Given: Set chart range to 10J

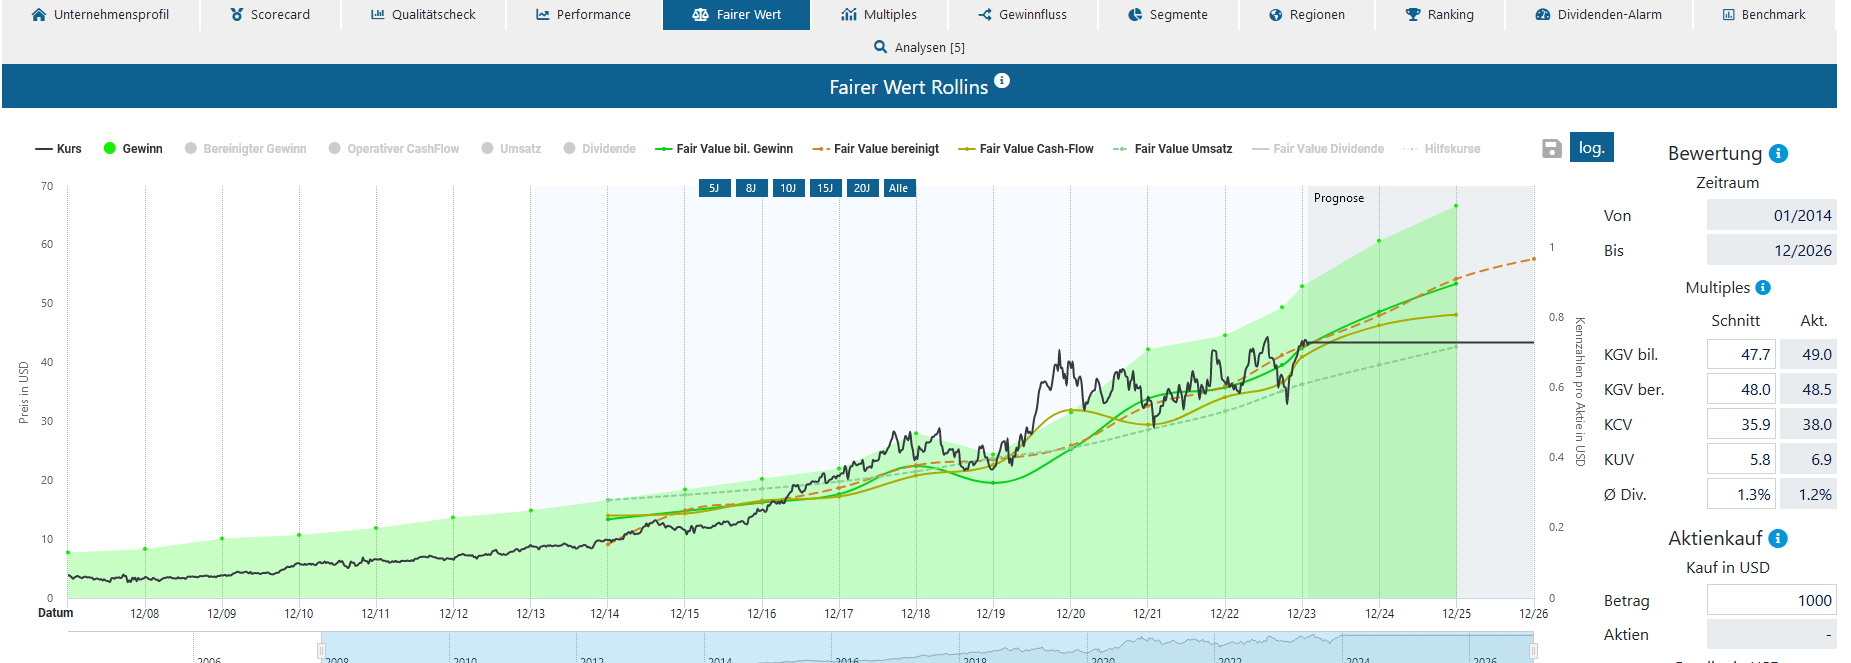Looking at the screenshot, I should 788,188.
